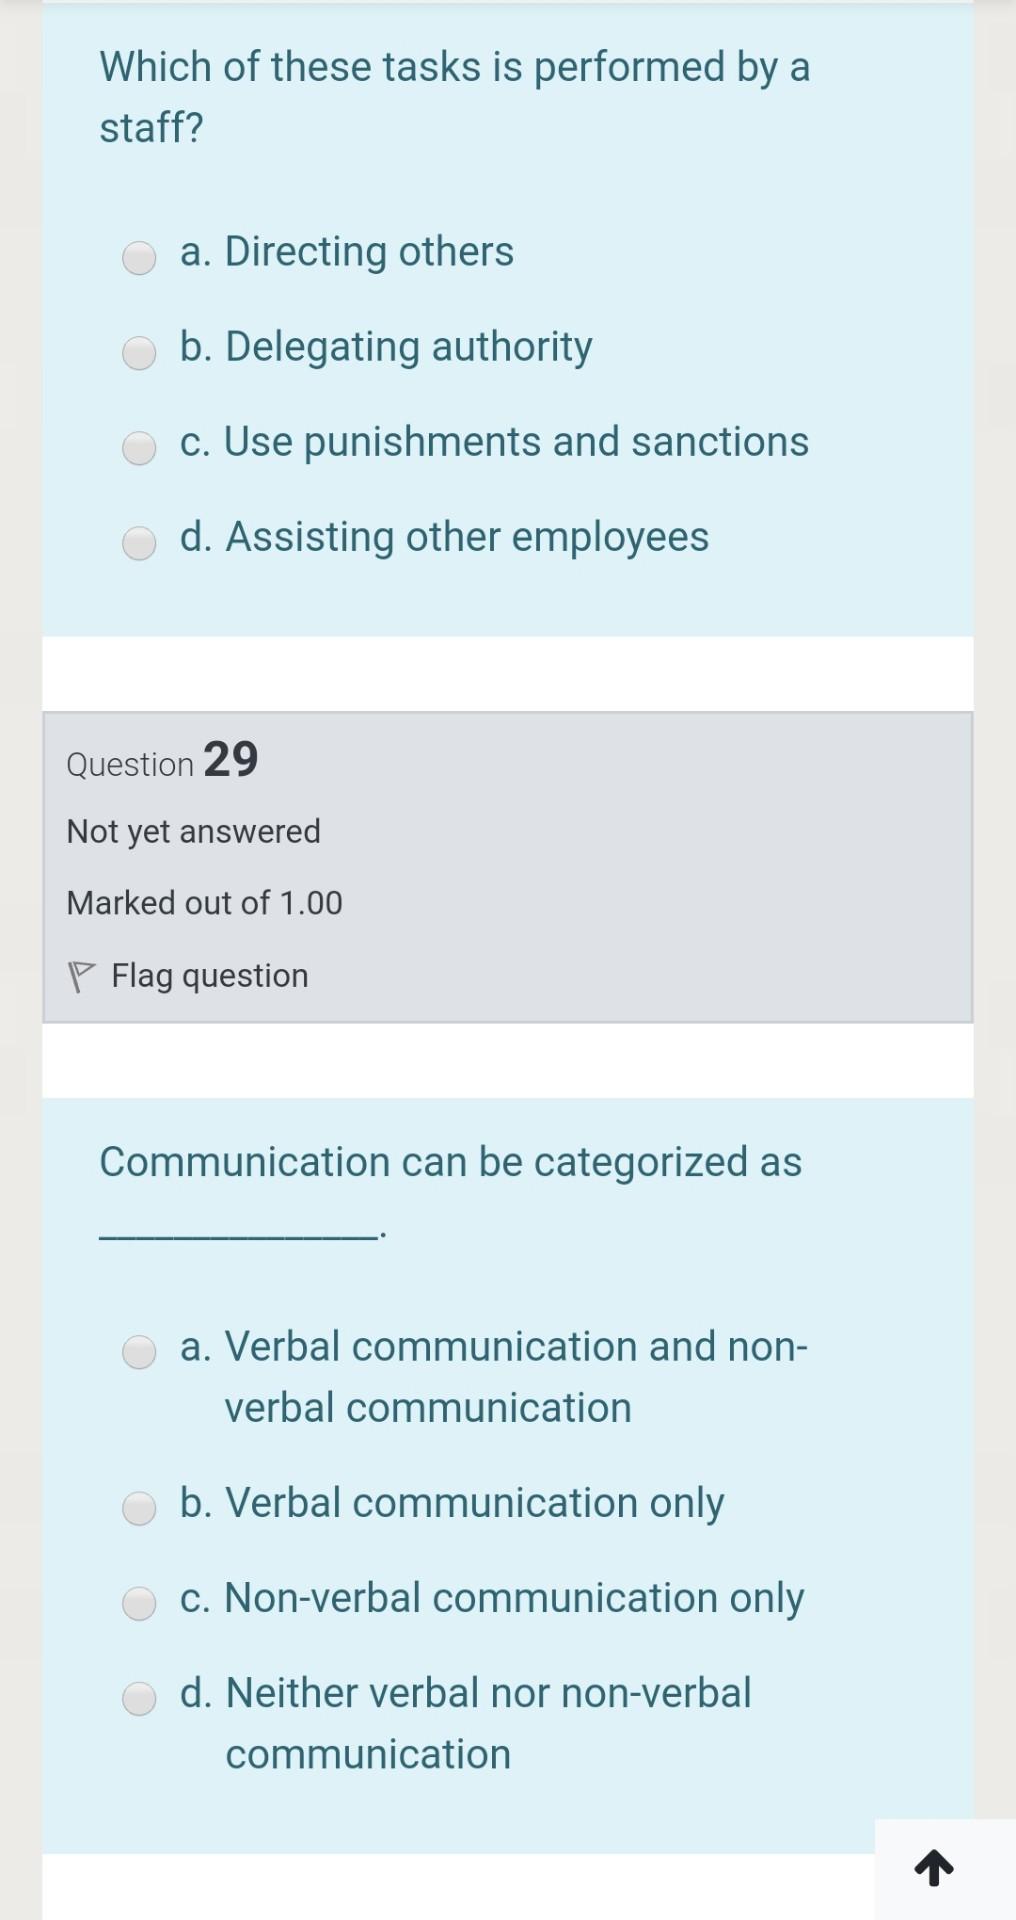Select option d. Assisting other employees

click(139, 544)
